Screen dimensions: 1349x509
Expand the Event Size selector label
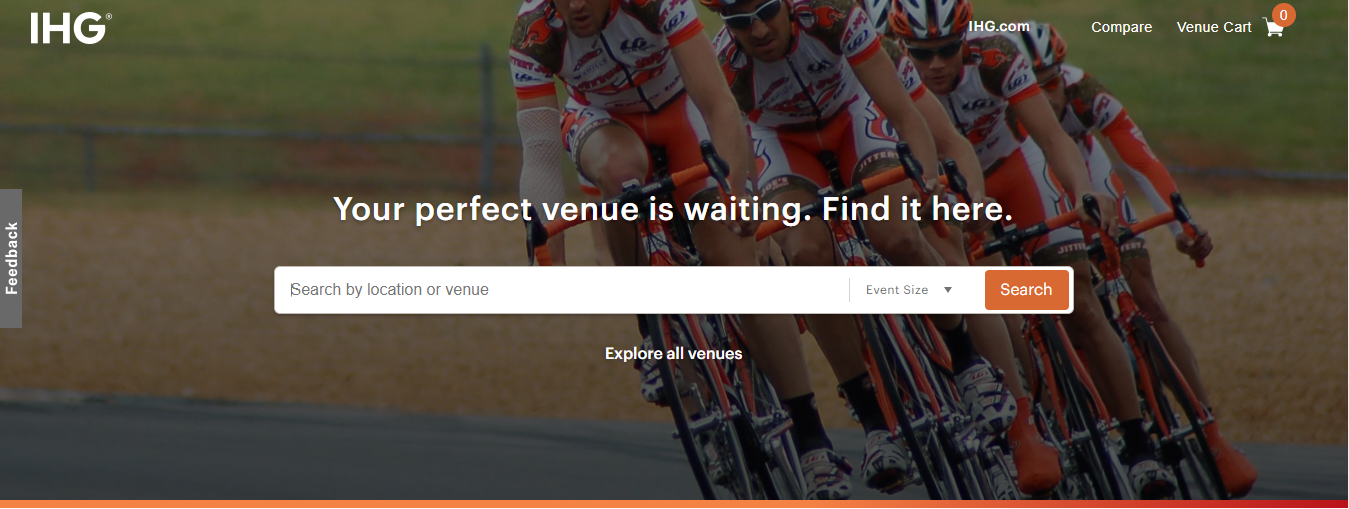897,290
